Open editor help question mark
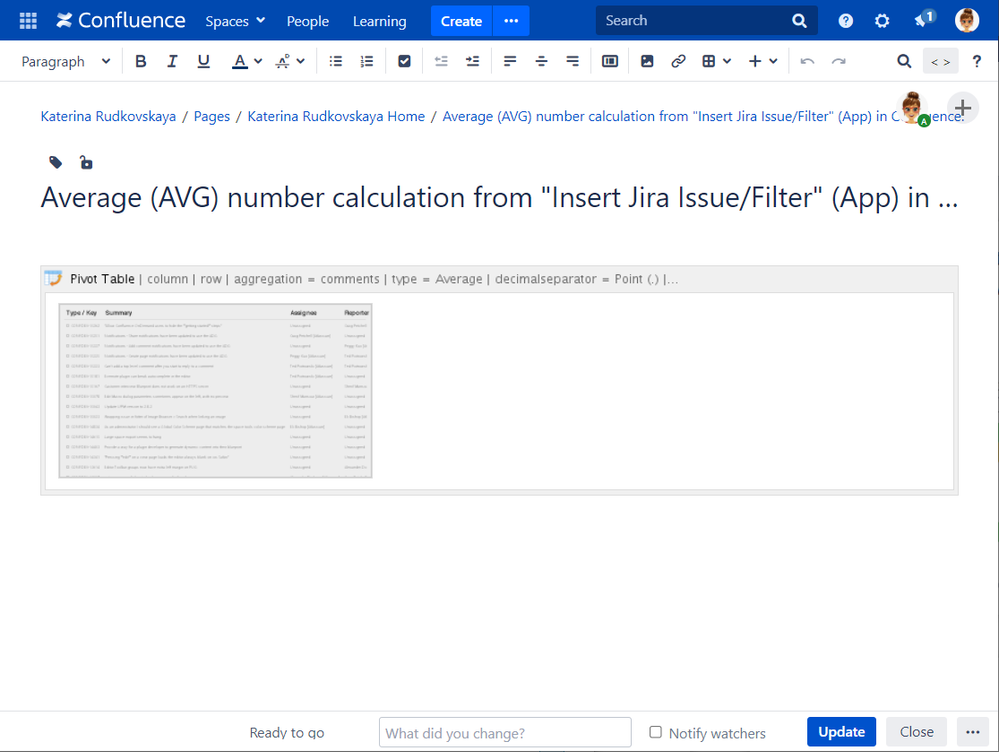Viewport: 999px width, 752px height. 977,61
